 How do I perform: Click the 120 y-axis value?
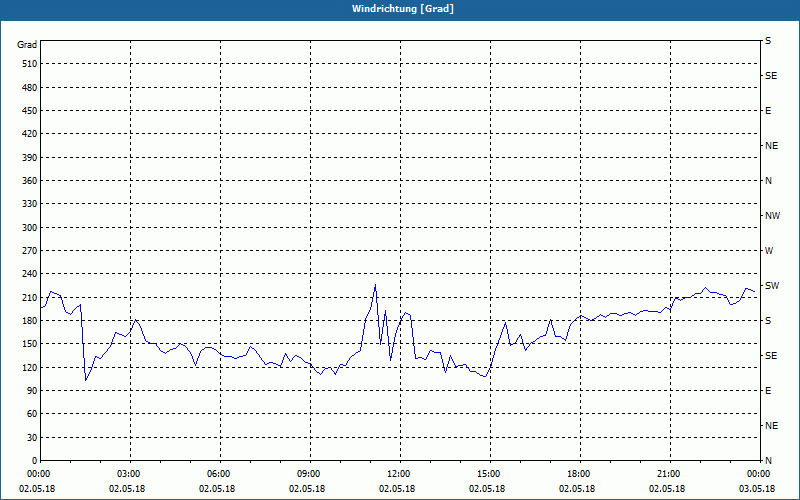[x=30, y=367]
